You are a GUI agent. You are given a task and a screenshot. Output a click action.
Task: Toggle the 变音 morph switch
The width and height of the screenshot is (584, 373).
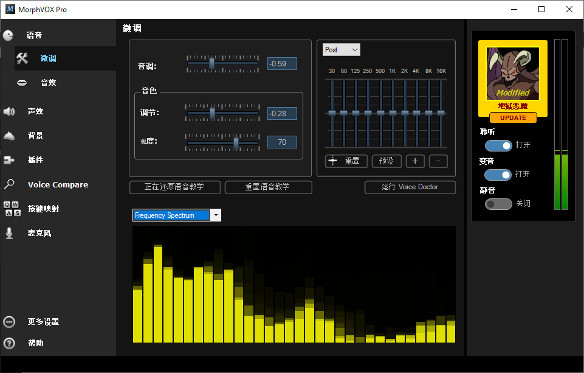[498, 175]
